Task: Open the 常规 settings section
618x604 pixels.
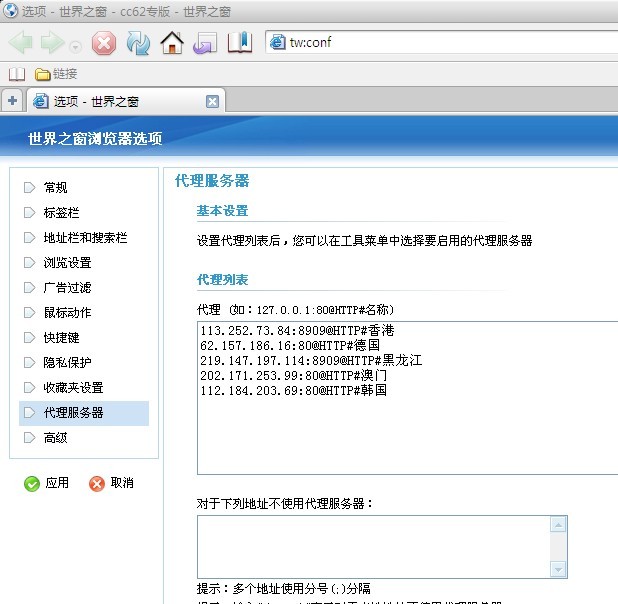Action: 55,188
